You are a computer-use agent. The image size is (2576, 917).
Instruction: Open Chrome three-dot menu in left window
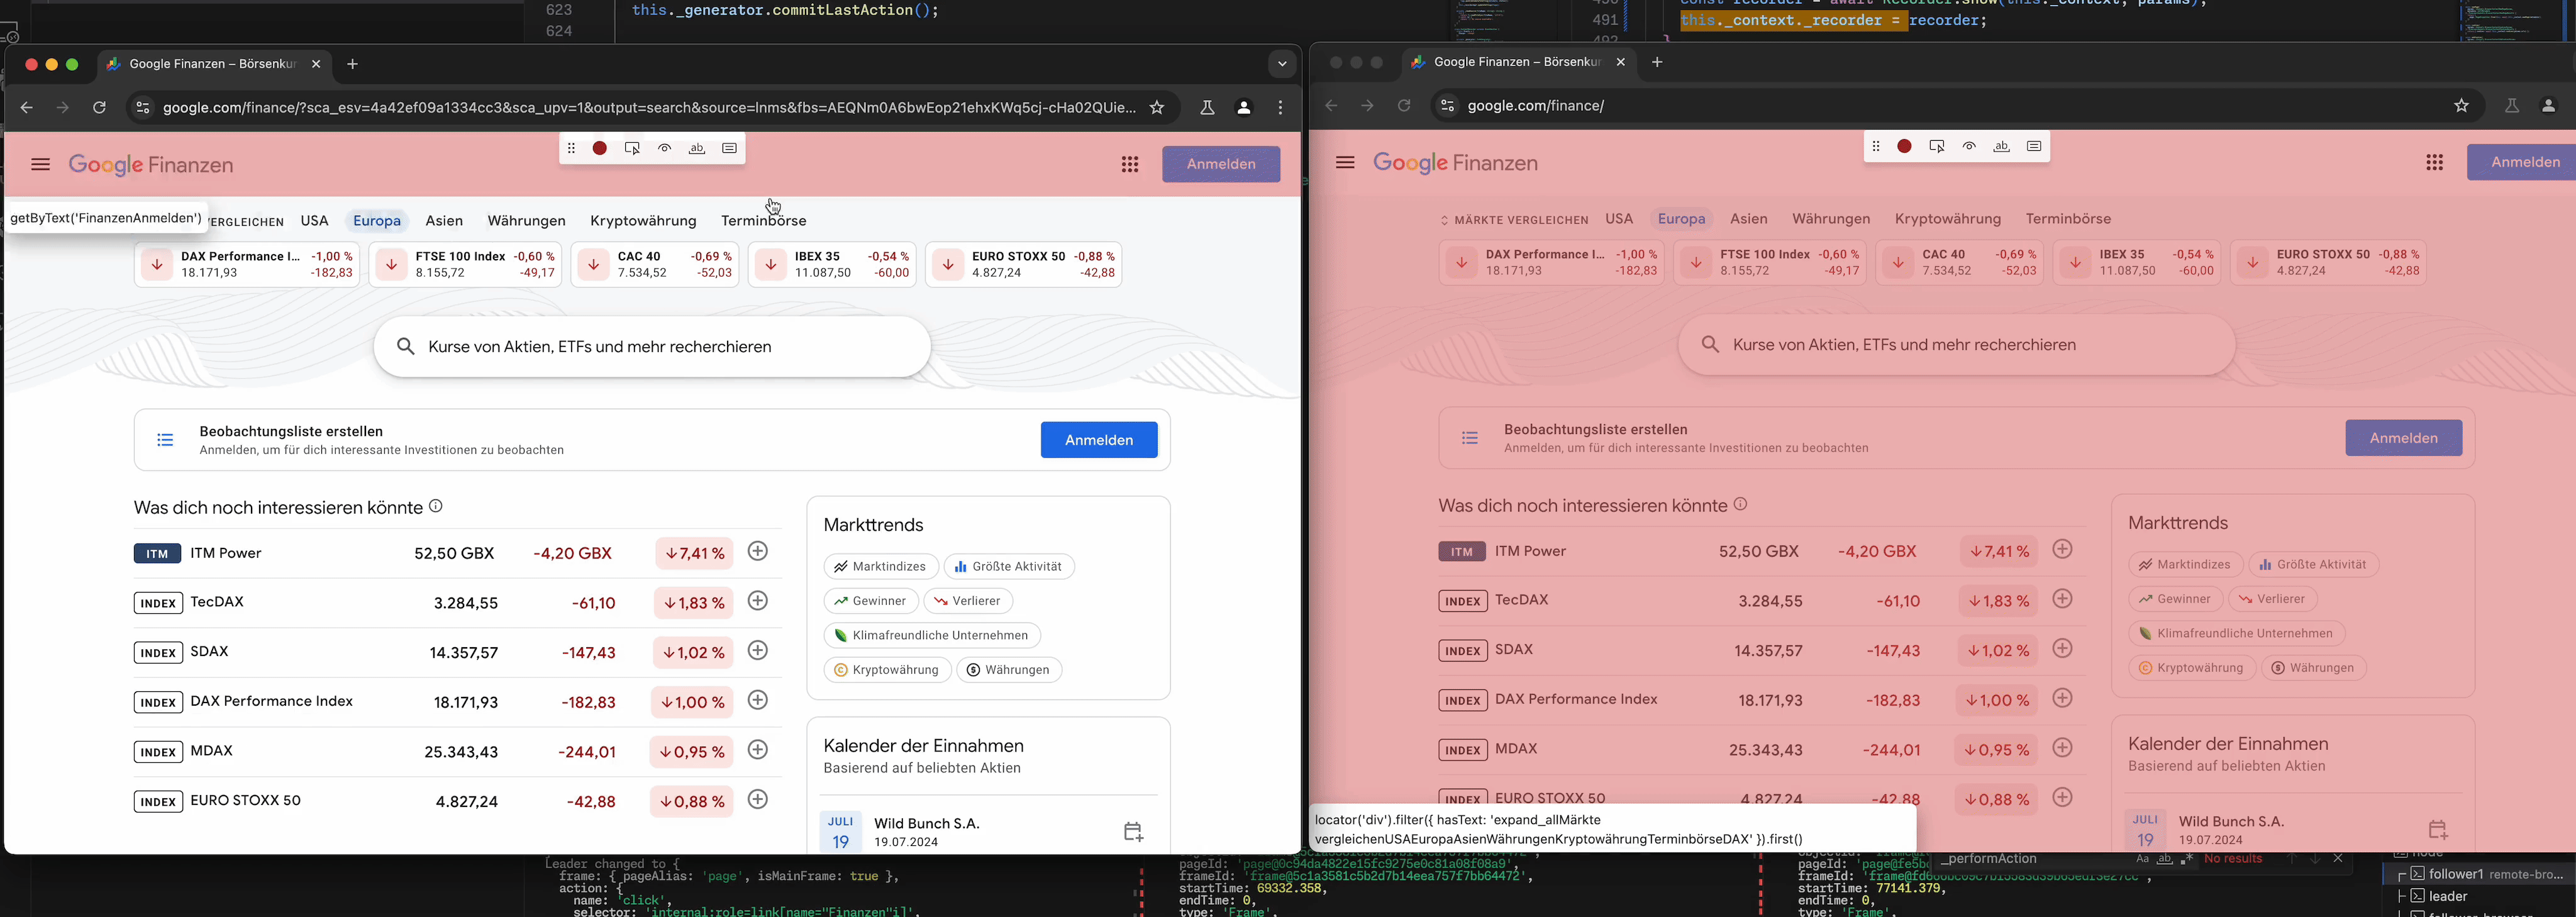(x=1281, y=108)
